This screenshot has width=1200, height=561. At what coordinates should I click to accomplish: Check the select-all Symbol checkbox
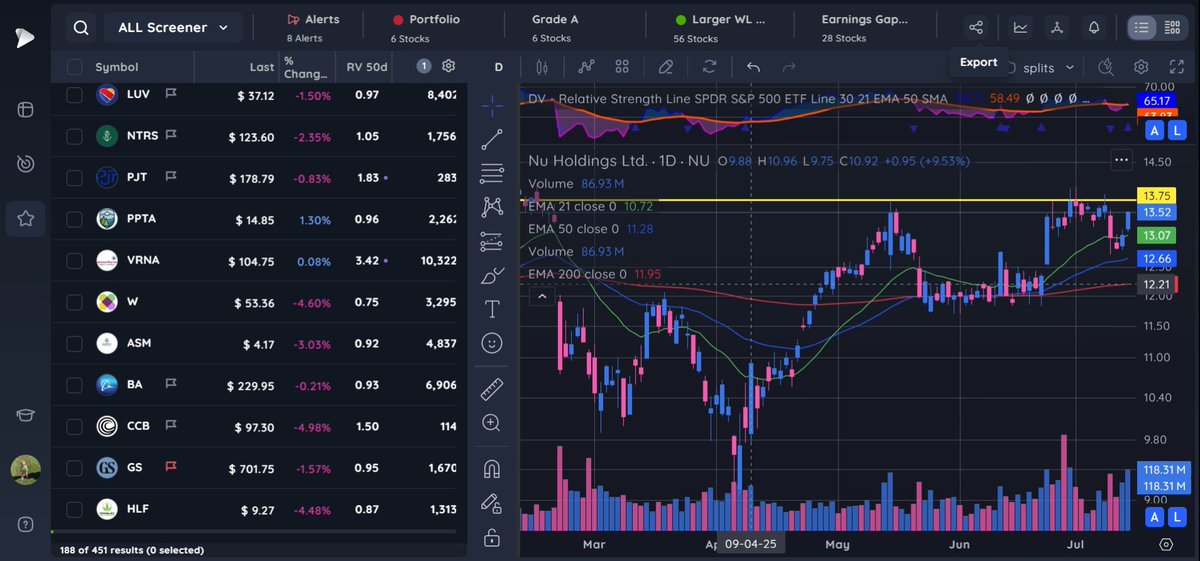tap(75, 67)
